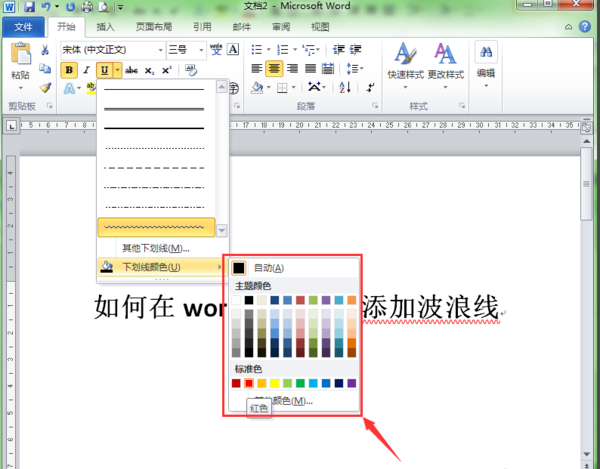Click the character border A icon
600x469 pixels.
coord(233,49)
